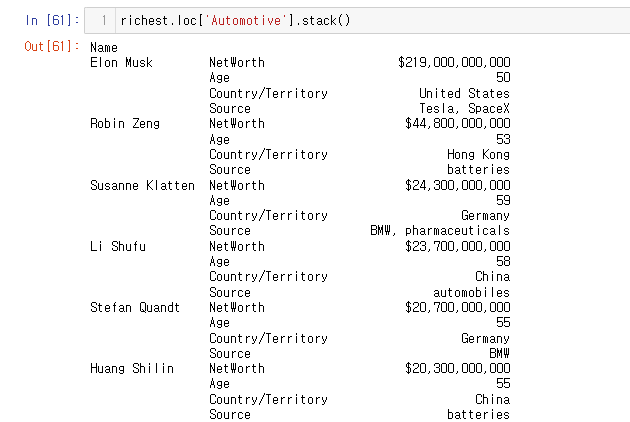630x422 pixels.
Task: Click the value $20,300,000,000
Action: tap(458, 369)
